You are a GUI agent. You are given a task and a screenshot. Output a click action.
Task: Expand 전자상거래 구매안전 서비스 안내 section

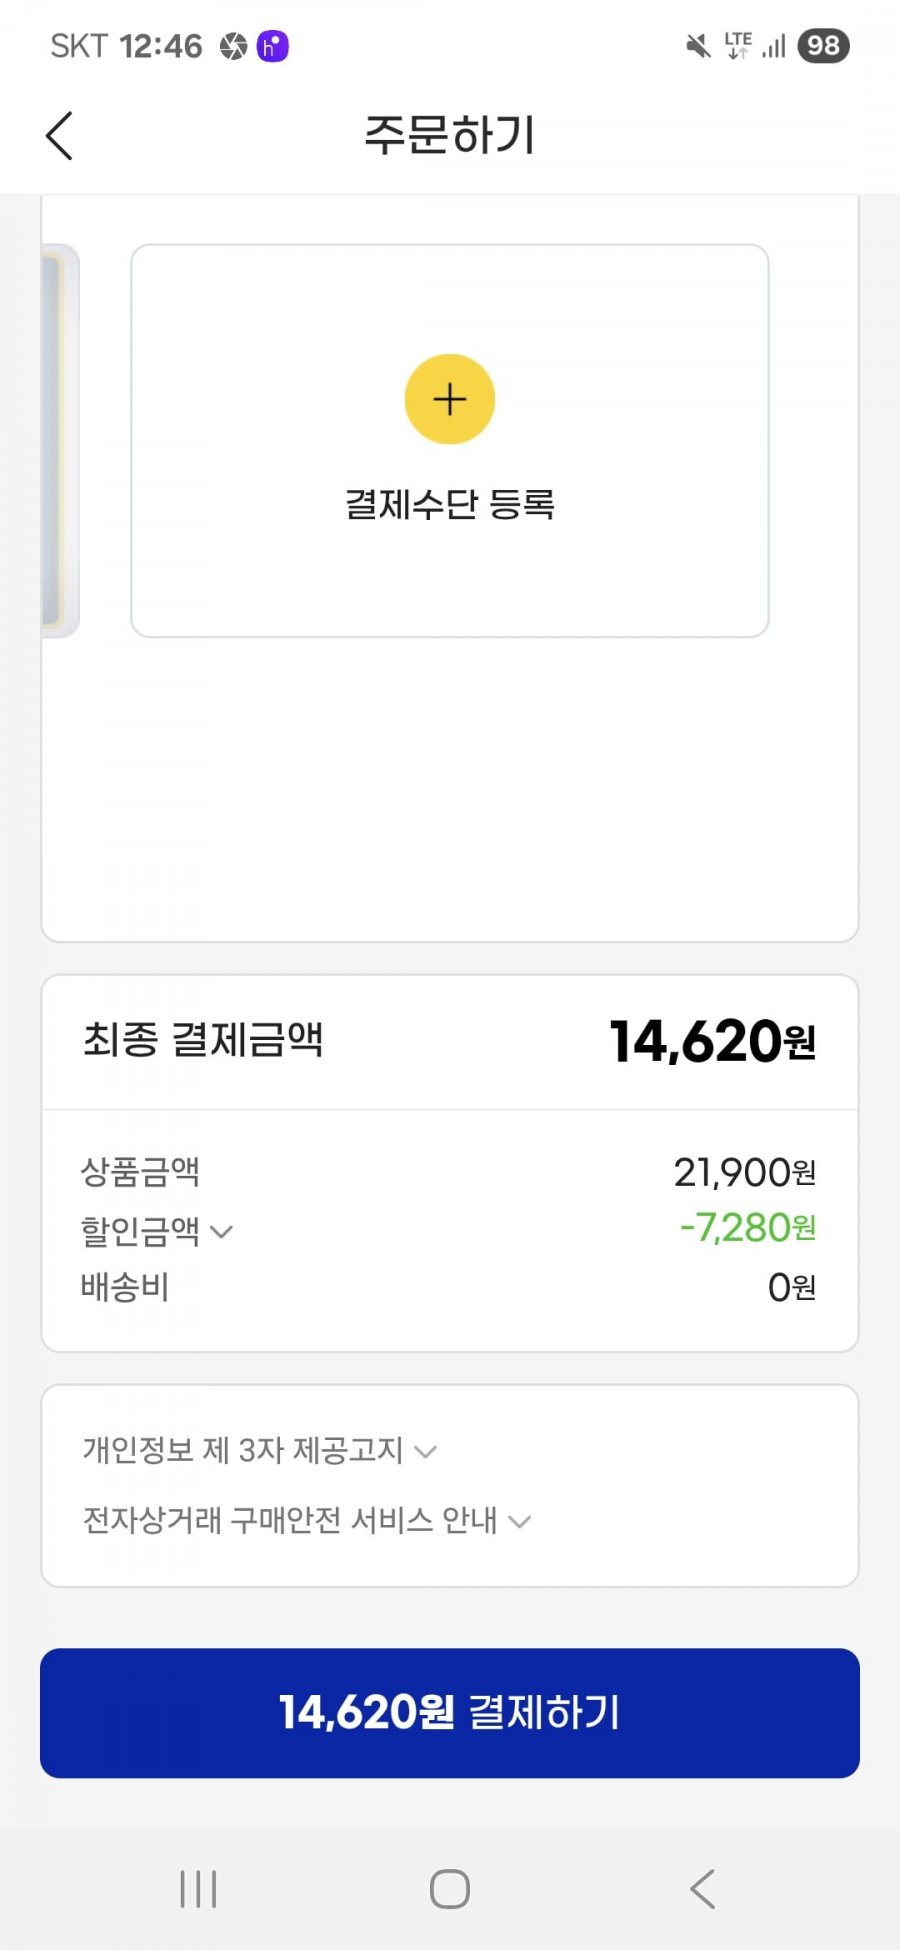point(307,1520)
